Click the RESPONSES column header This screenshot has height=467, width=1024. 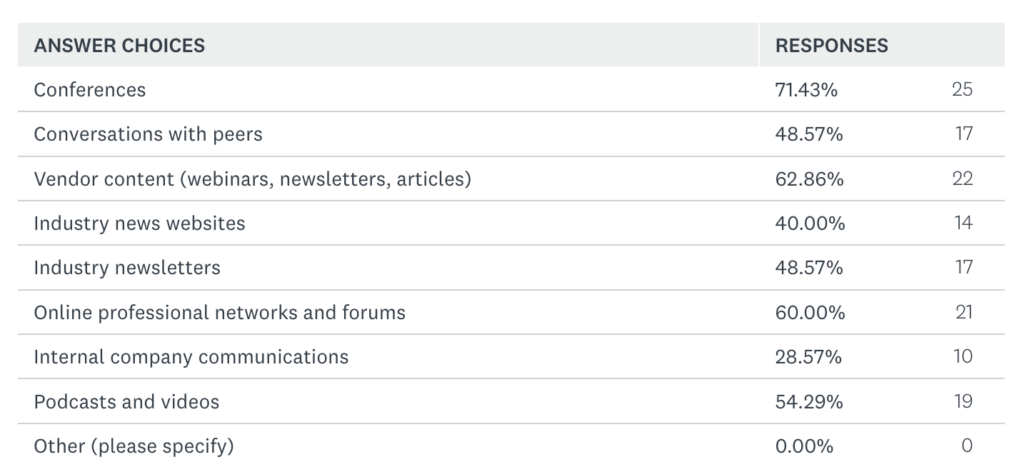point(831,45)
